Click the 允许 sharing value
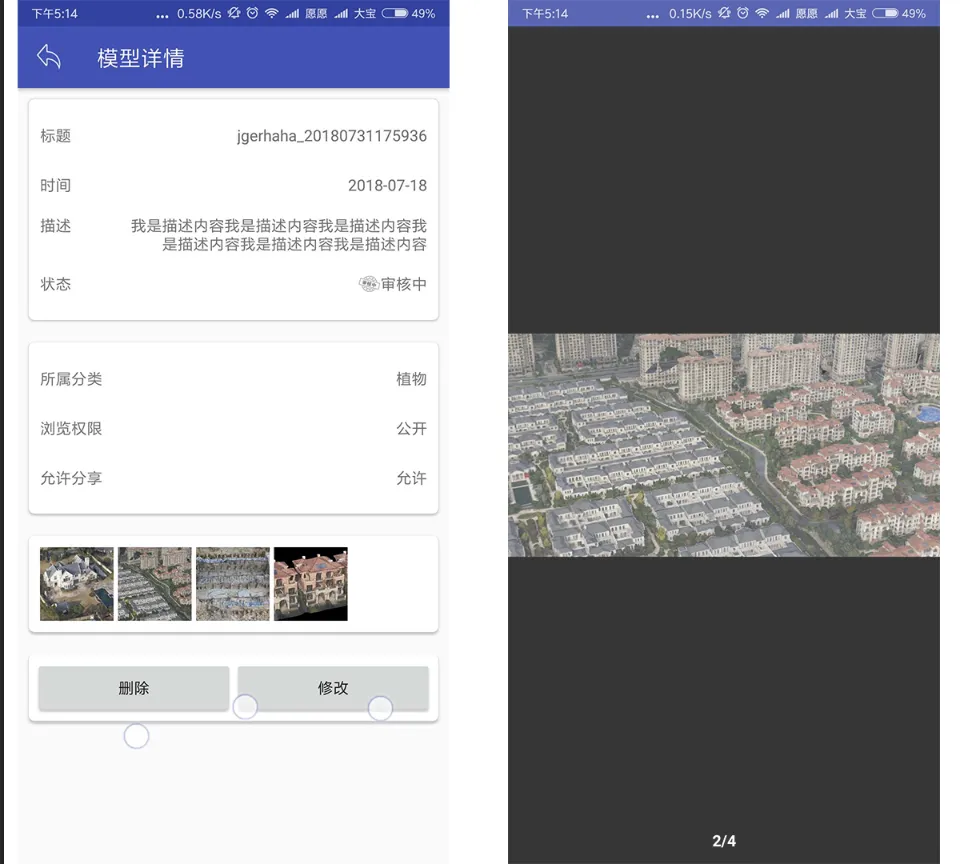This screenshot has height=864, width=974. 411,478
